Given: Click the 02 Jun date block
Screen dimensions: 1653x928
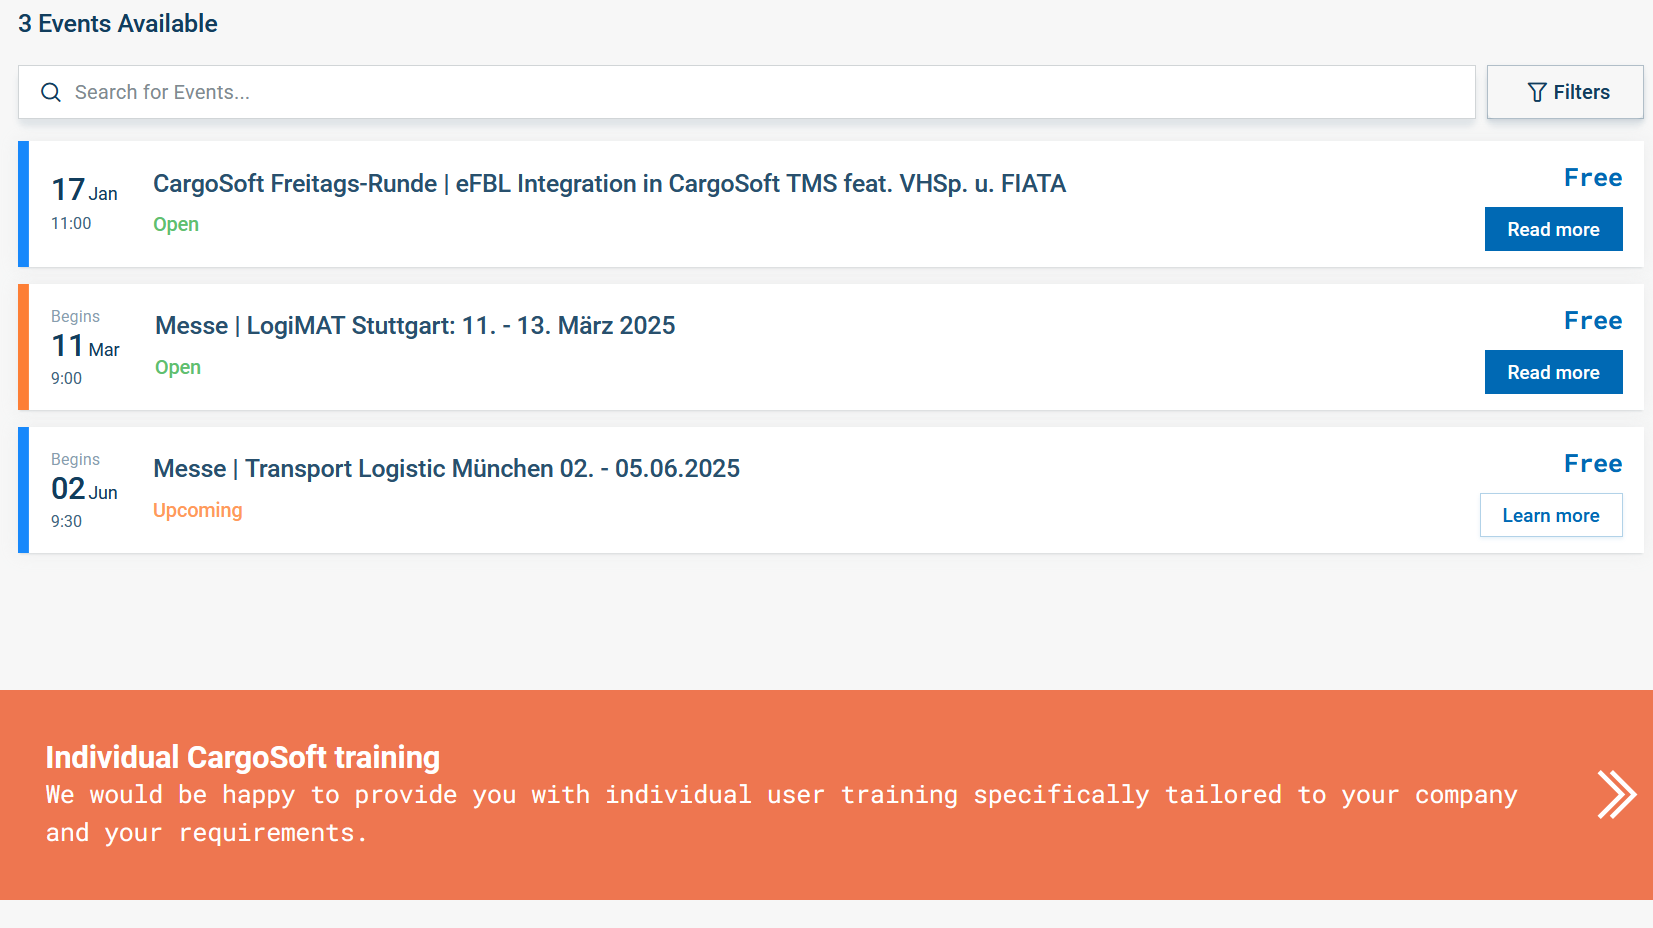Looking at the screenshot, I should click(x=84, y=490).
